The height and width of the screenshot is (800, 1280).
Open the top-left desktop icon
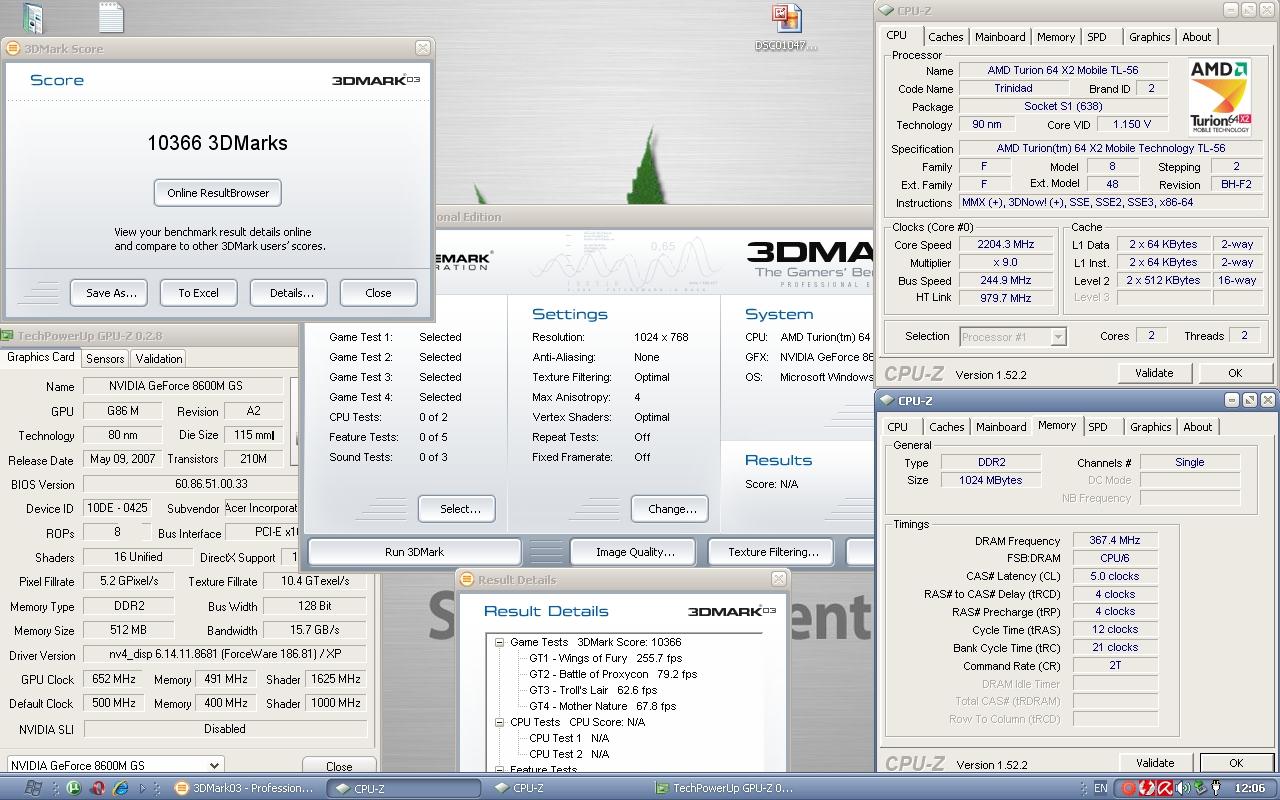click(33, 17)
